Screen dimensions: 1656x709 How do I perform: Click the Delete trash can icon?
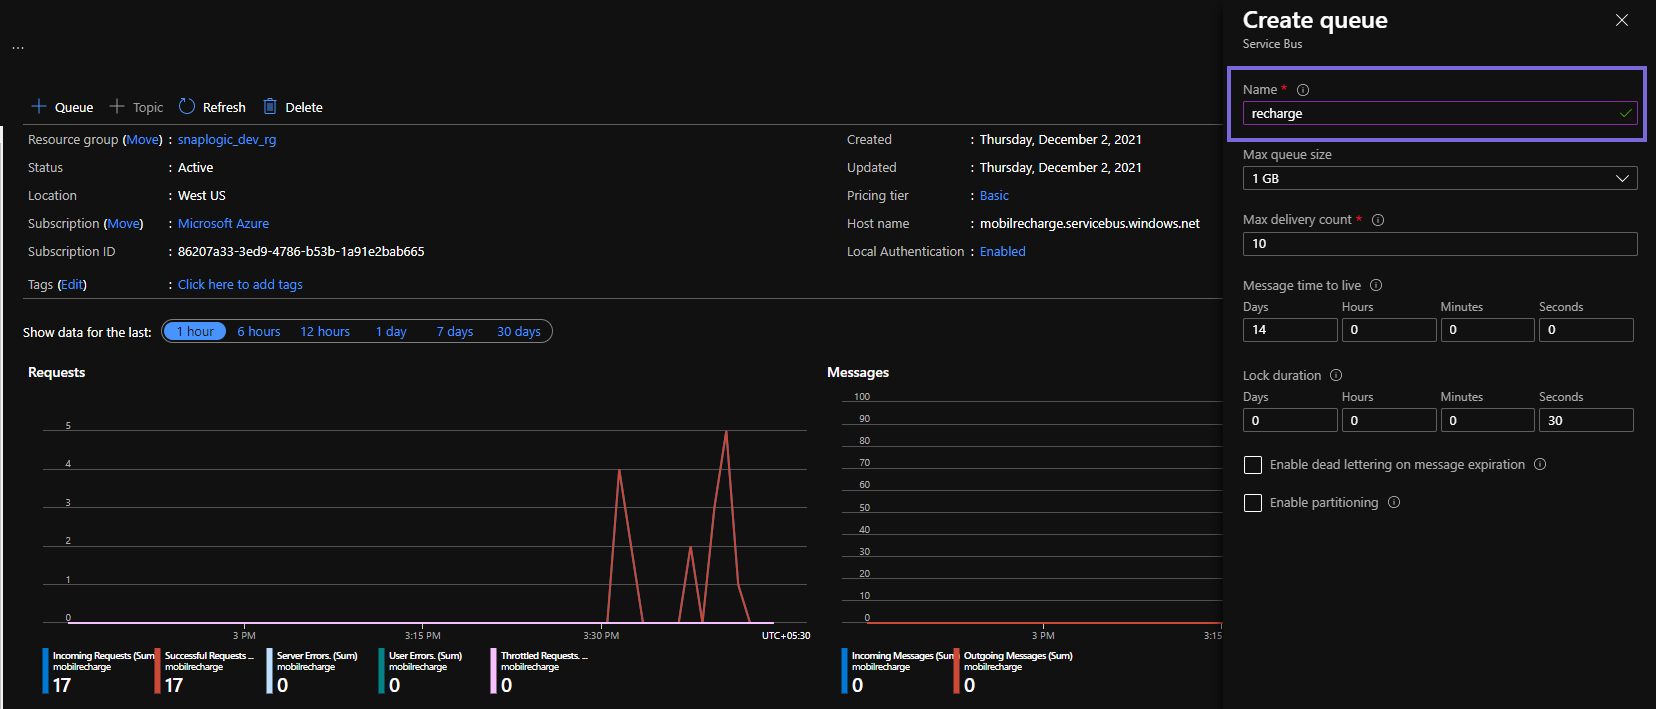click(270, 106)
